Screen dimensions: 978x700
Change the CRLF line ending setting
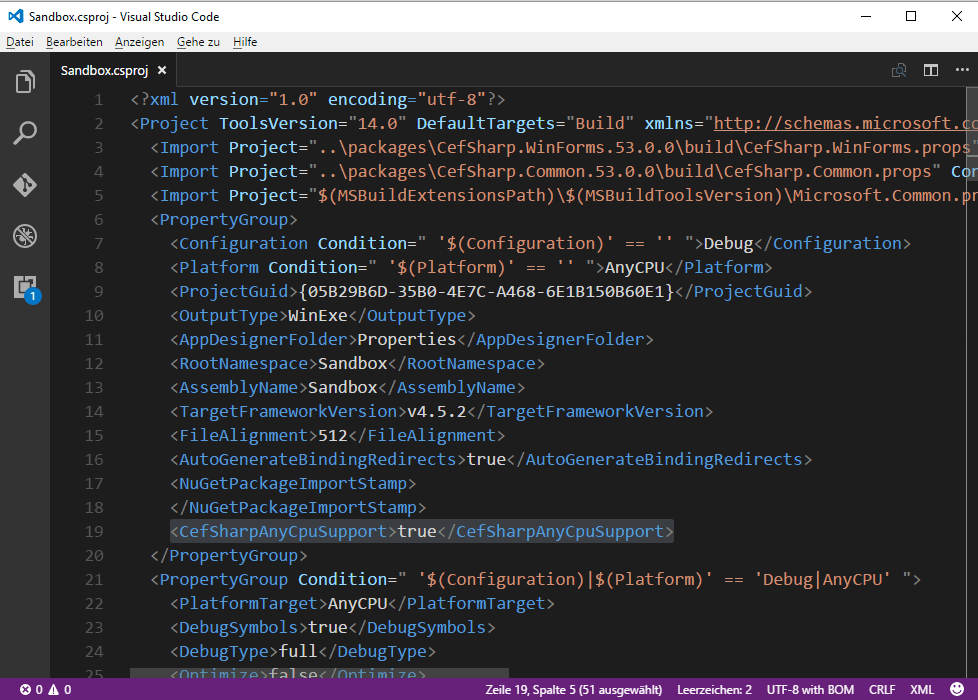[x=882, y=689]
